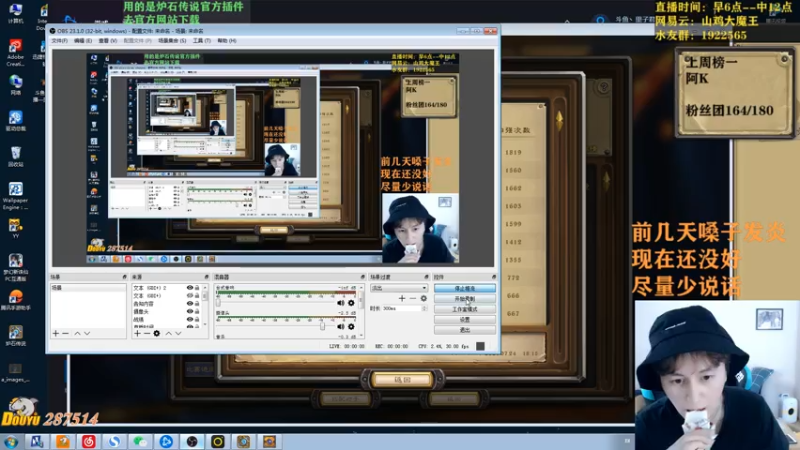Viewport: 800px width, 450px height.
Task: Adjust transition duration 300ms stepper
Action: pos(424,308)
